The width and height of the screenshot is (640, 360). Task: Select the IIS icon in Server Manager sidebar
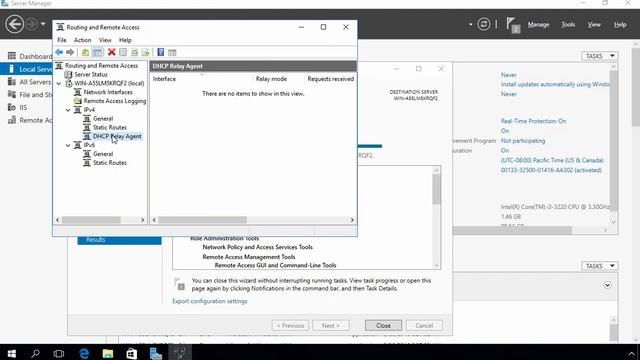12,107
